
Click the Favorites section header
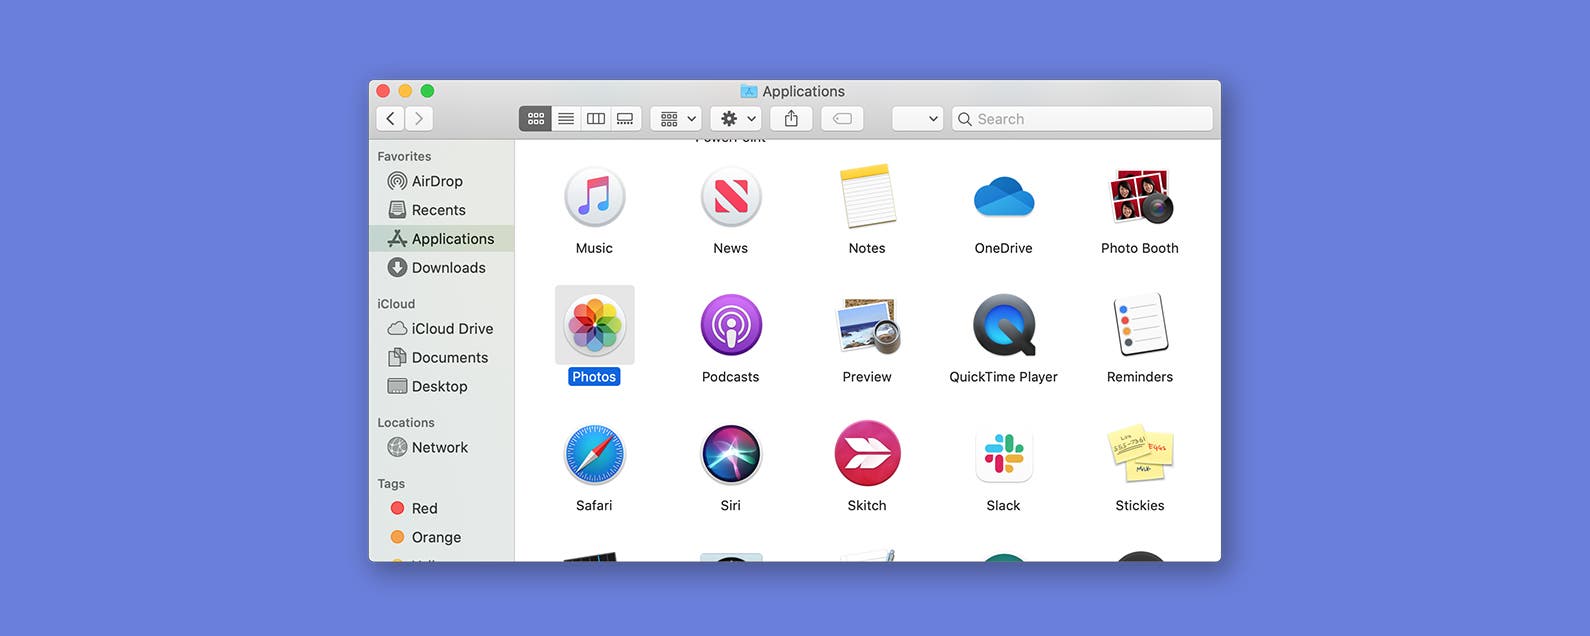click(x=404, y=157)
